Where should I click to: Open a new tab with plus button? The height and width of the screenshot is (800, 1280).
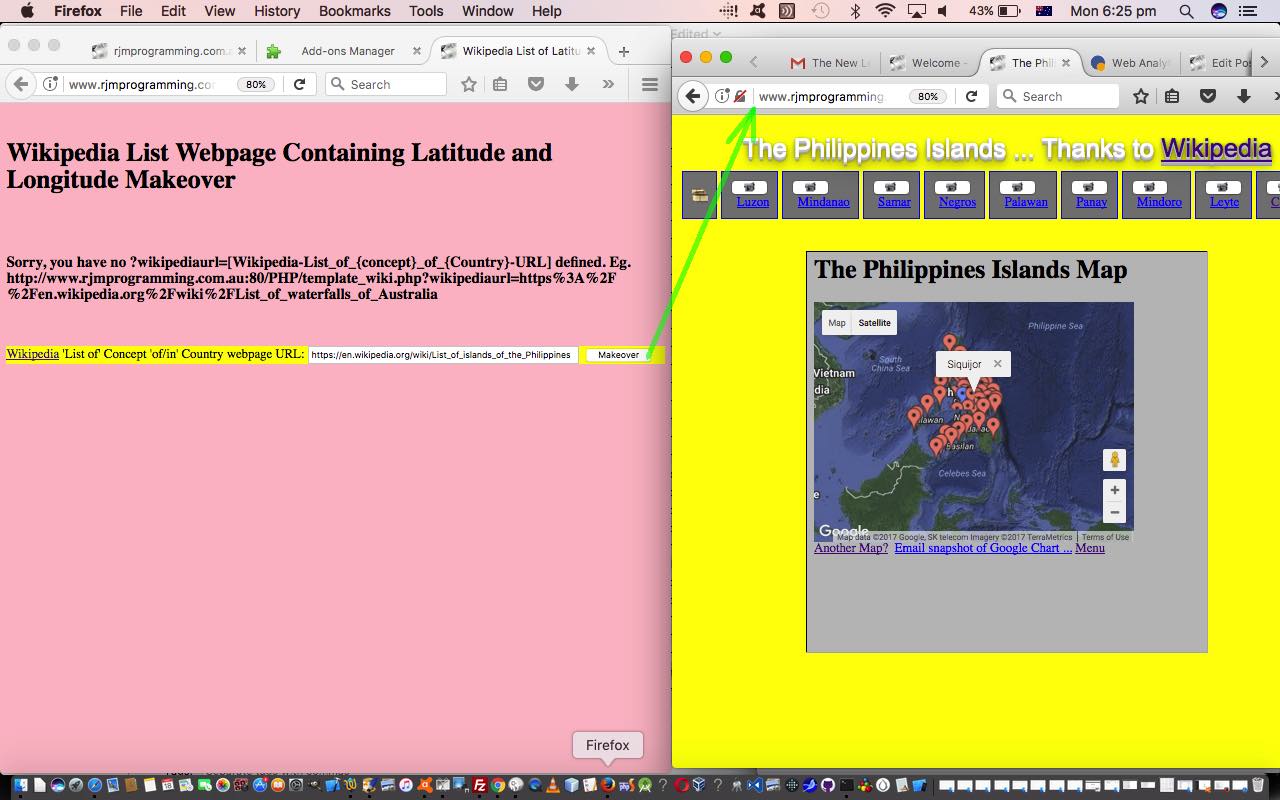click(624, 51)
